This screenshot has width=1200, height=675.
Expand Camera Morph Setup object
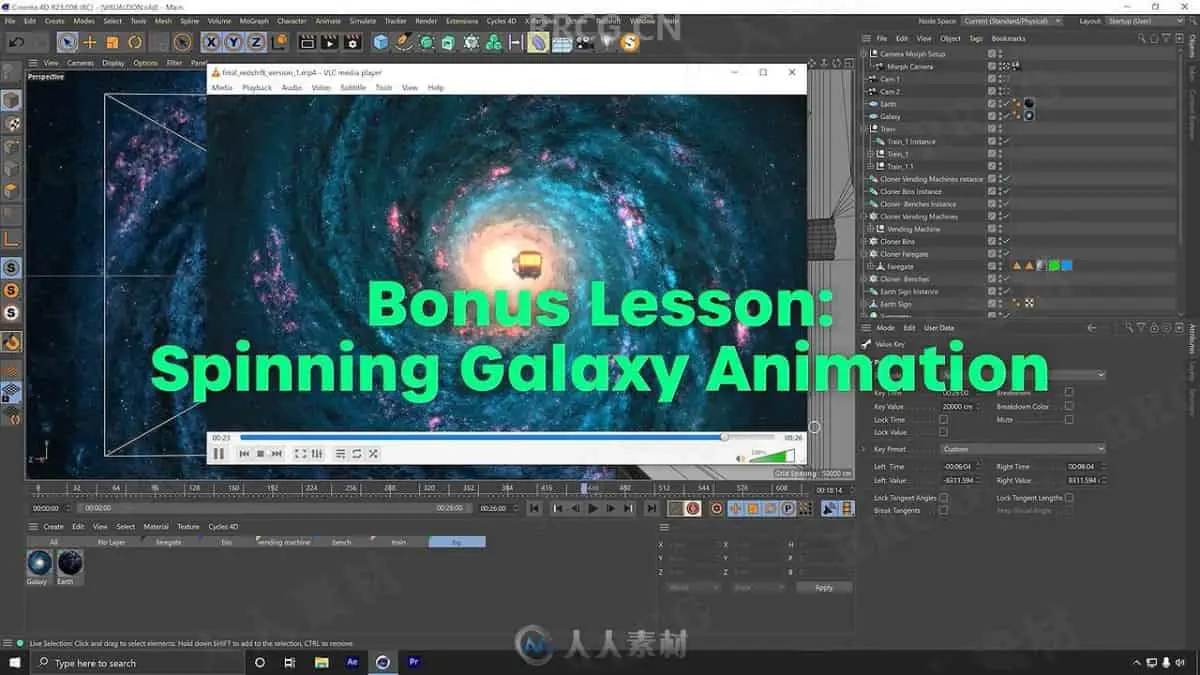tap(866, 54)
